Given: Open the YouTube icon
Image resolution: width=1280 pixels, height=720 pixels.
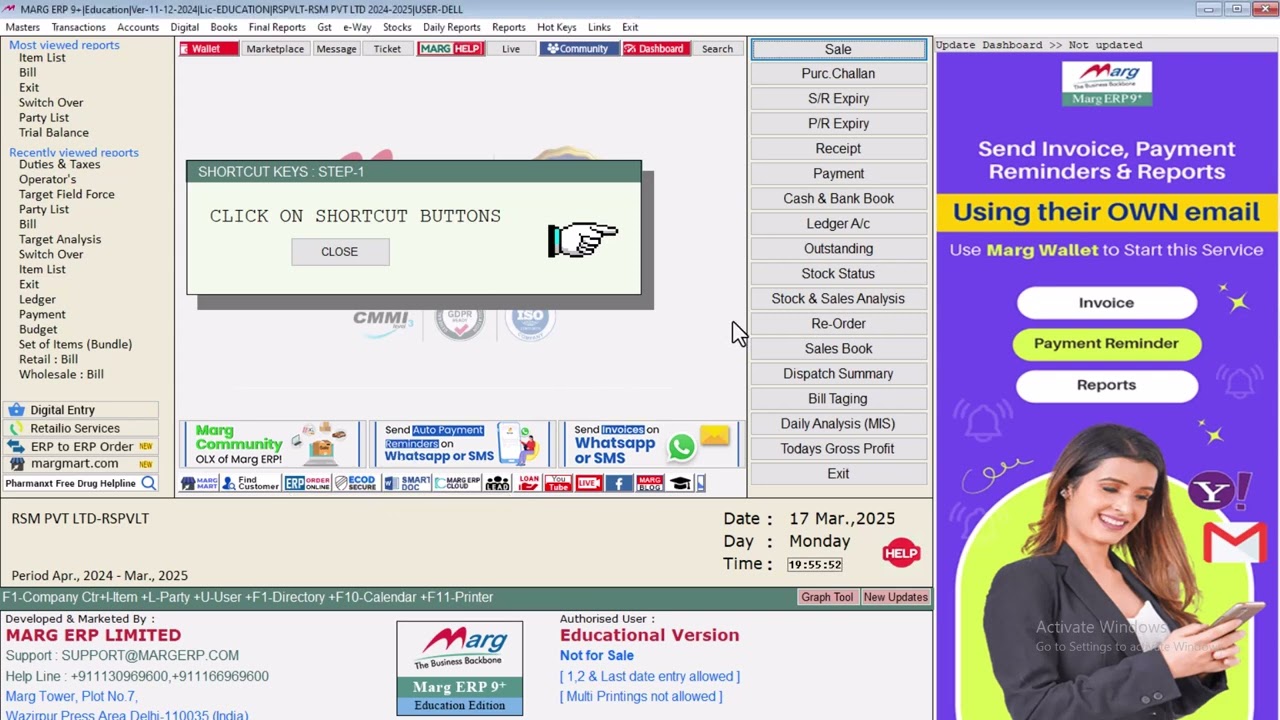Looking at the screenshot, I should click(558, 483).
